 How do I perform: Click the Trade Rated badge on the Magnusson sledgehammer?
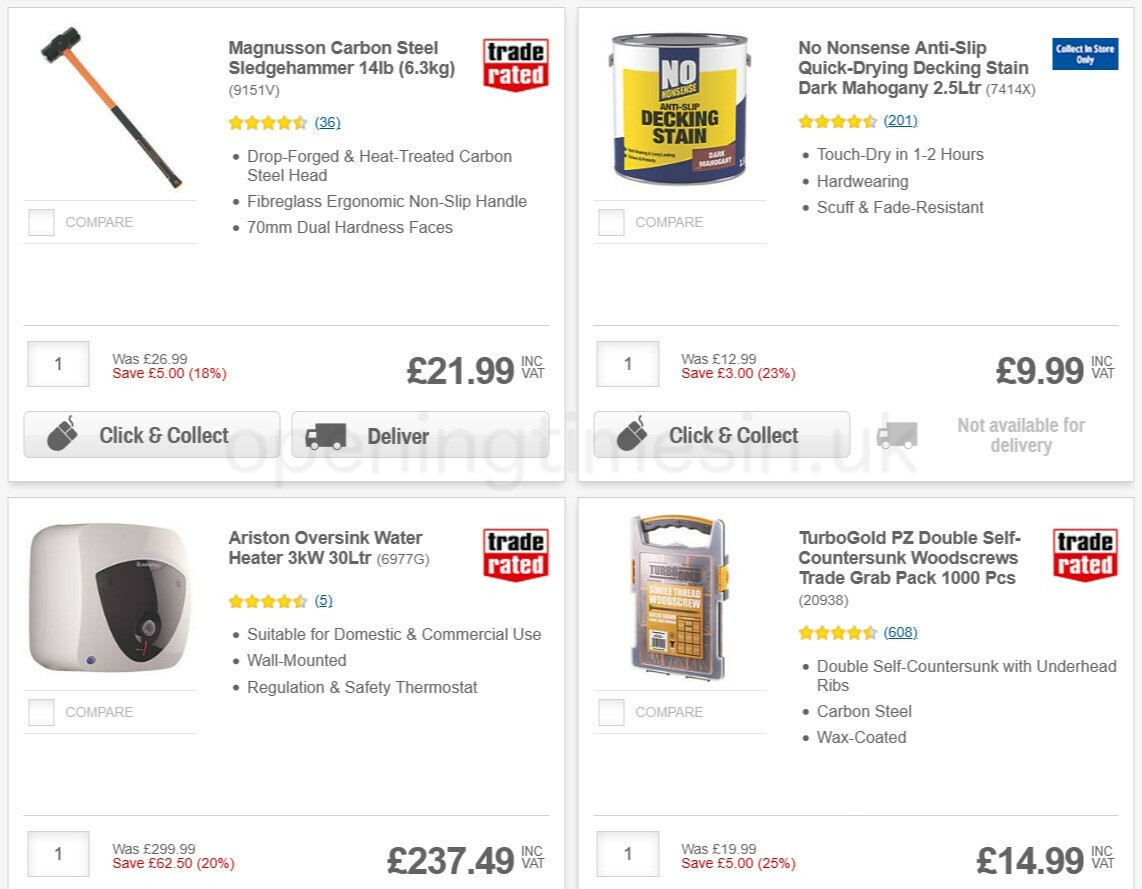[514, 63]
